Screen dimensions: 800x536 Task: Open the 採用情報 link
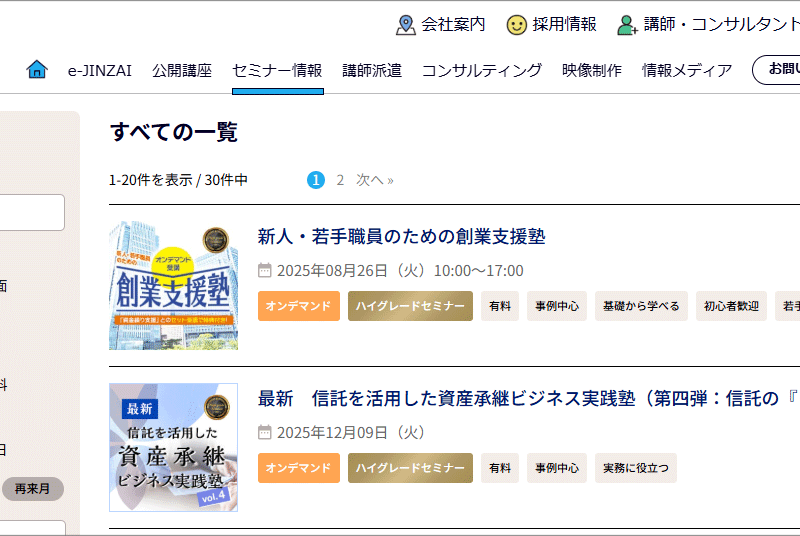click(x=564, y=24)
